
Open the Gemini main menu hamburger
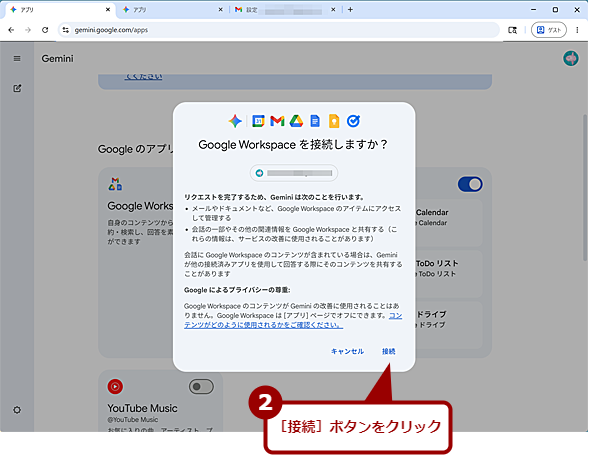[x=17, y=59]
